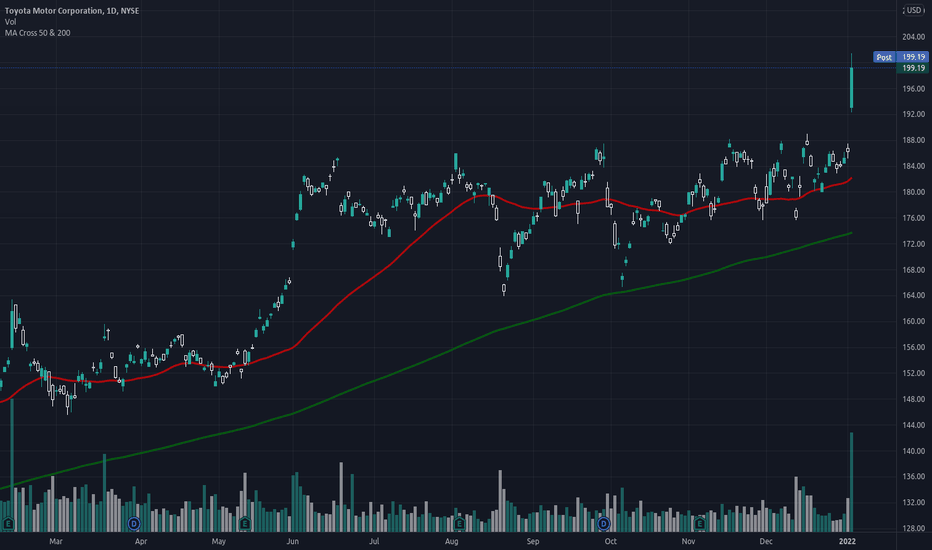This screenshot has height=550, width=932.
Task: Open the dividend D marker near Apr
Action: tap(134, 524)
